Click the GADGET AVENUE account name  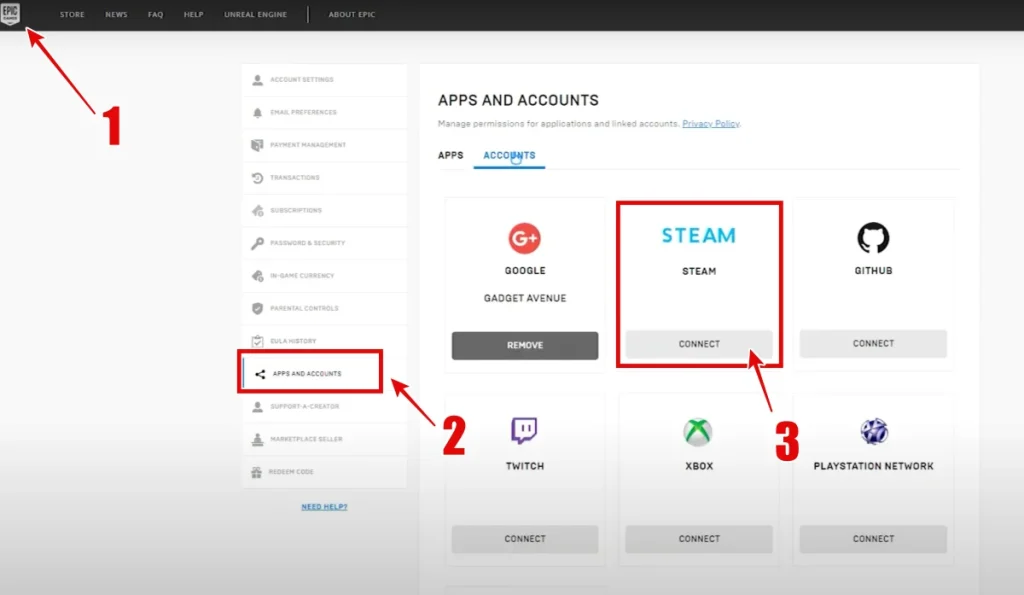click(525, 298)
